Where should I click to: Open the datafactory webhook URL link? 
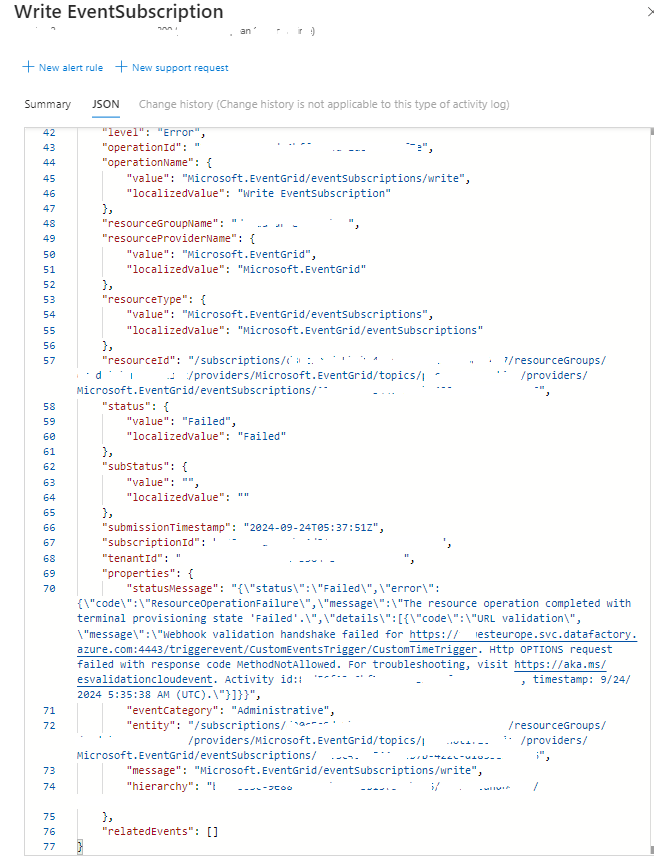tap(357, 642)
